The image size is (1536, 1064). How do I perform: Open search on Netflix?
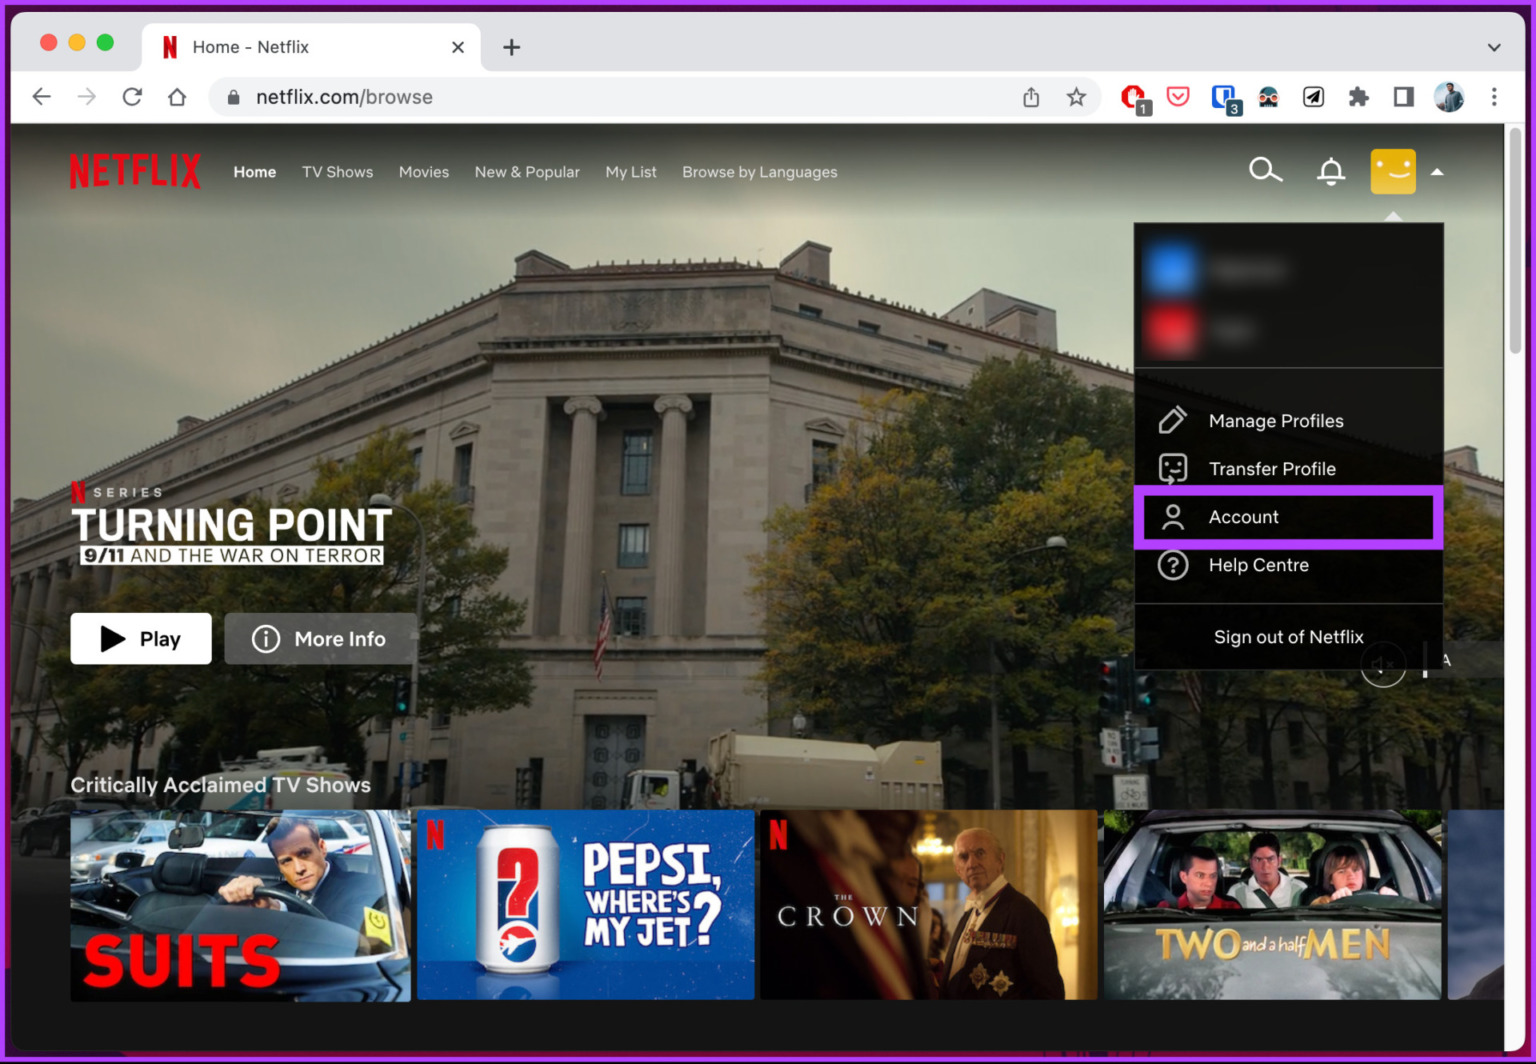(x=1265, y=170)
